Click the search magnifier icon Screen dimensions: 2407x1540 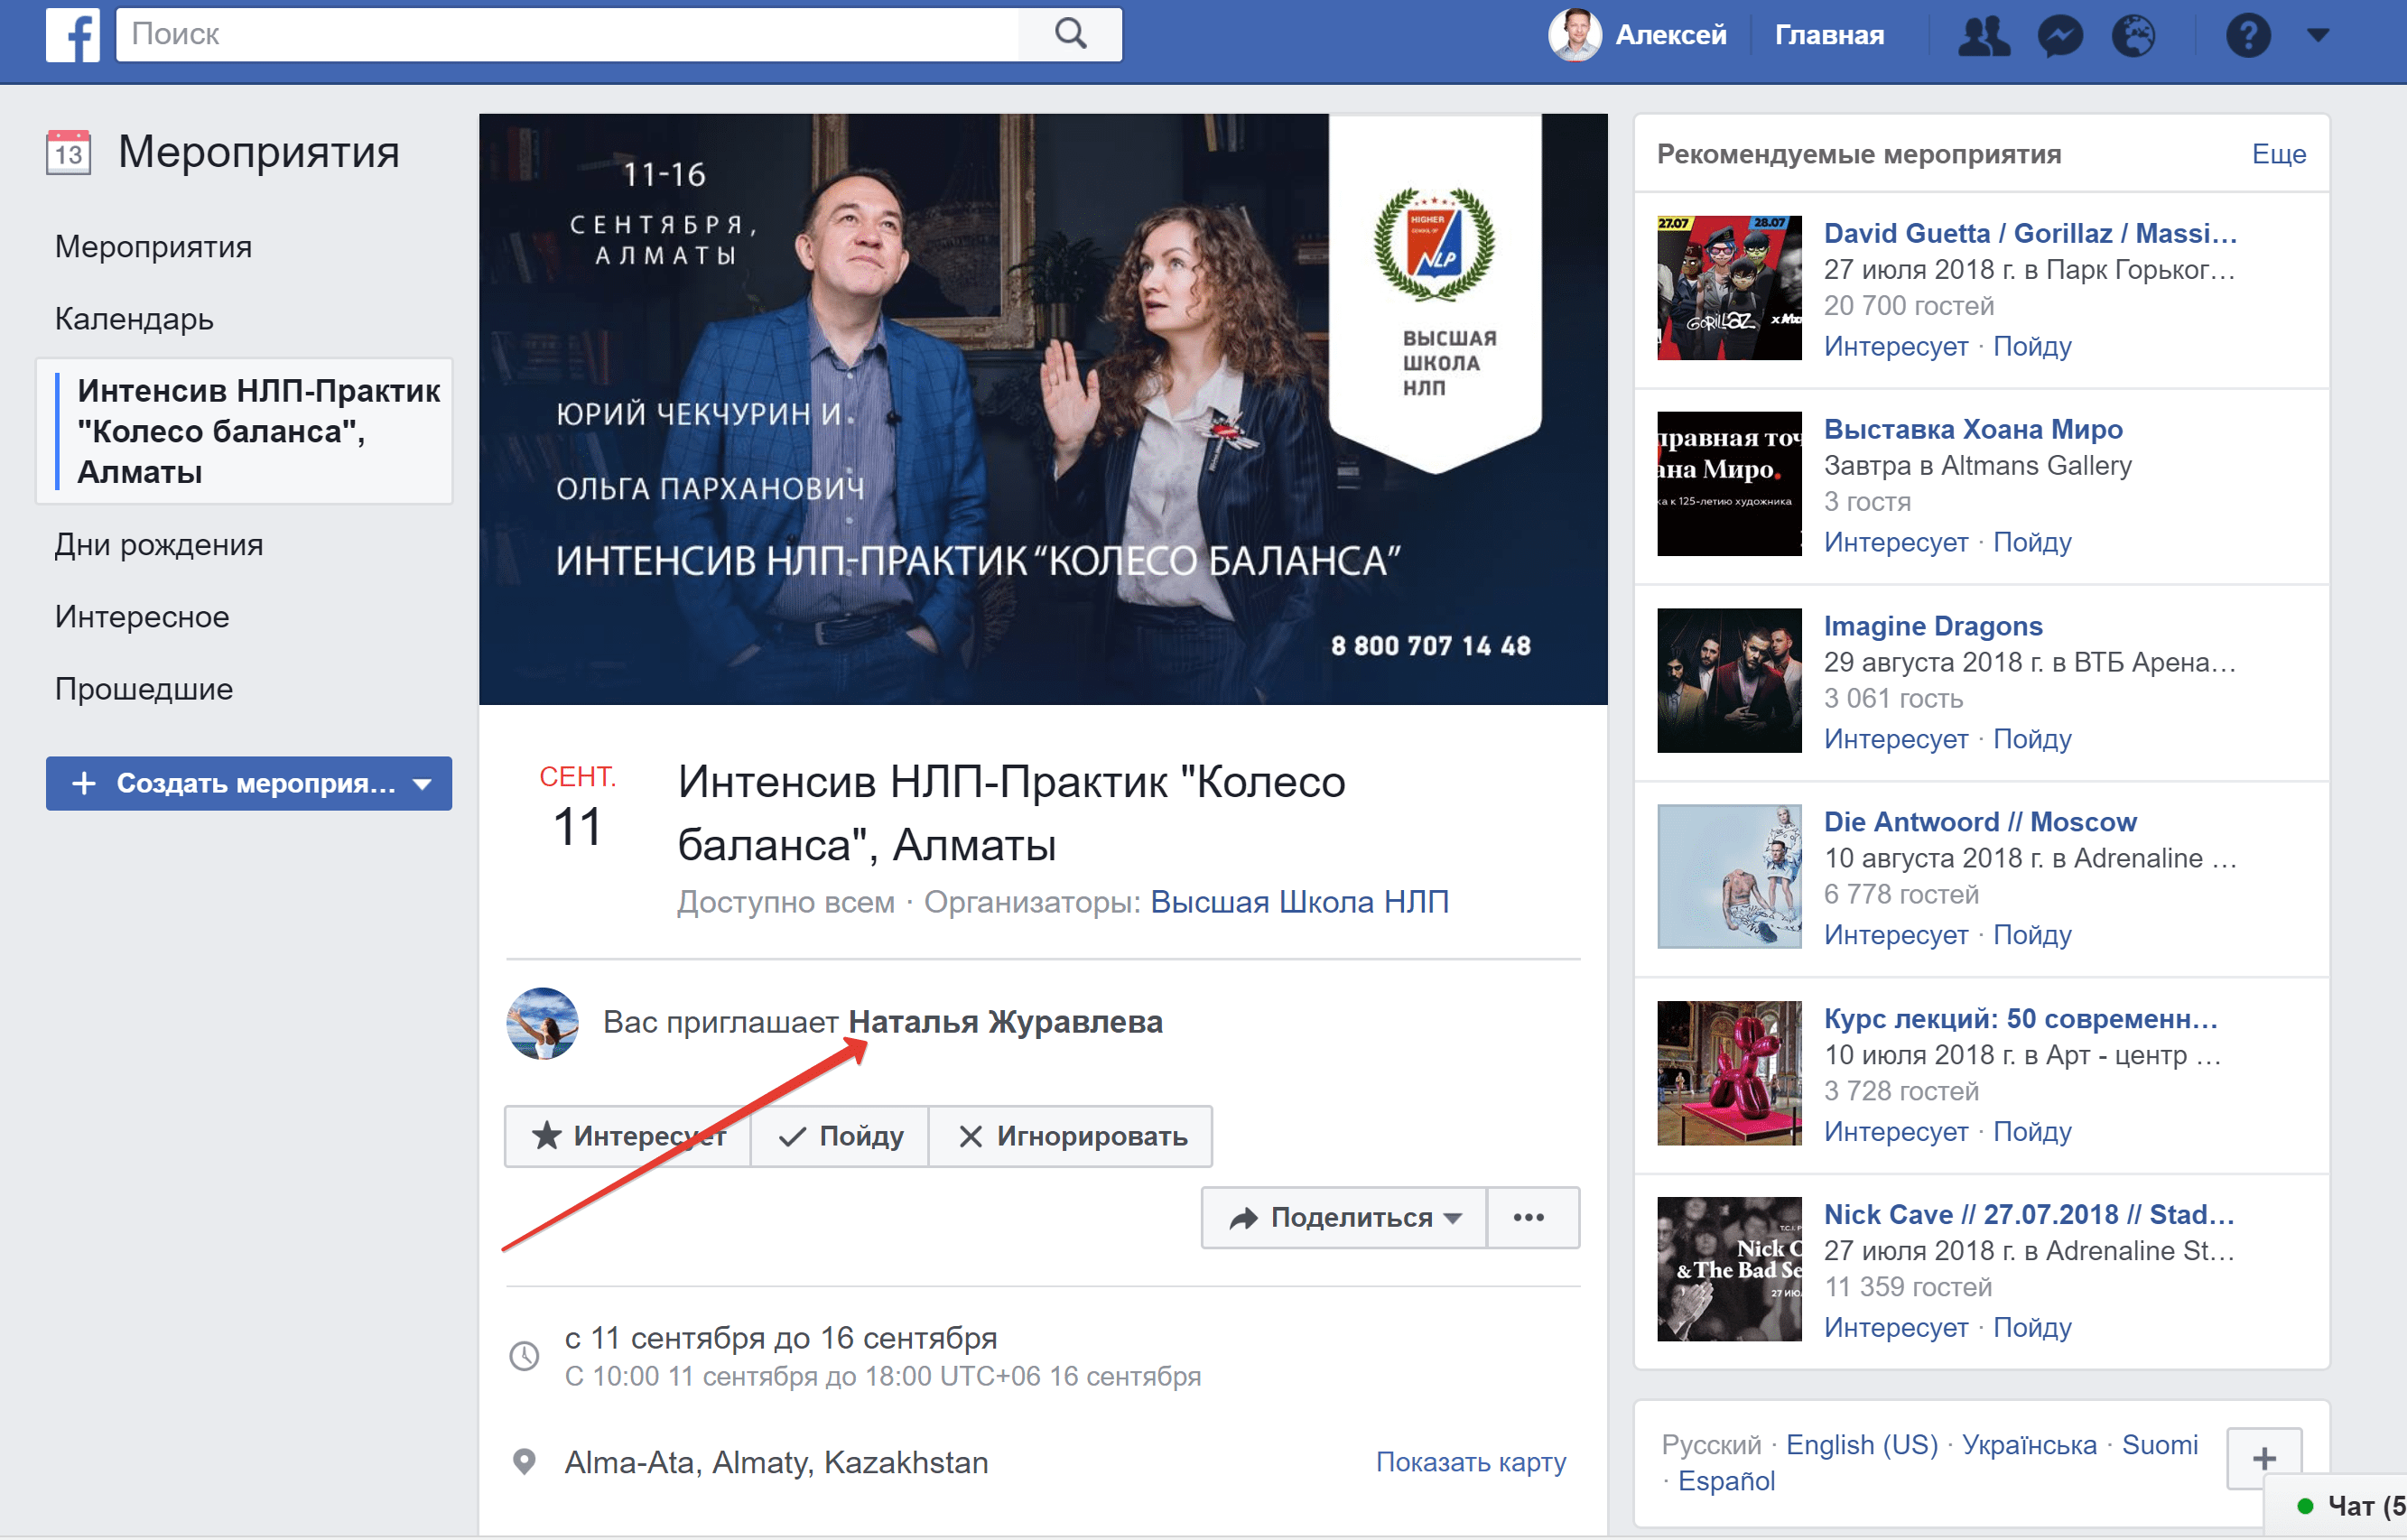tap(1069, 34)
